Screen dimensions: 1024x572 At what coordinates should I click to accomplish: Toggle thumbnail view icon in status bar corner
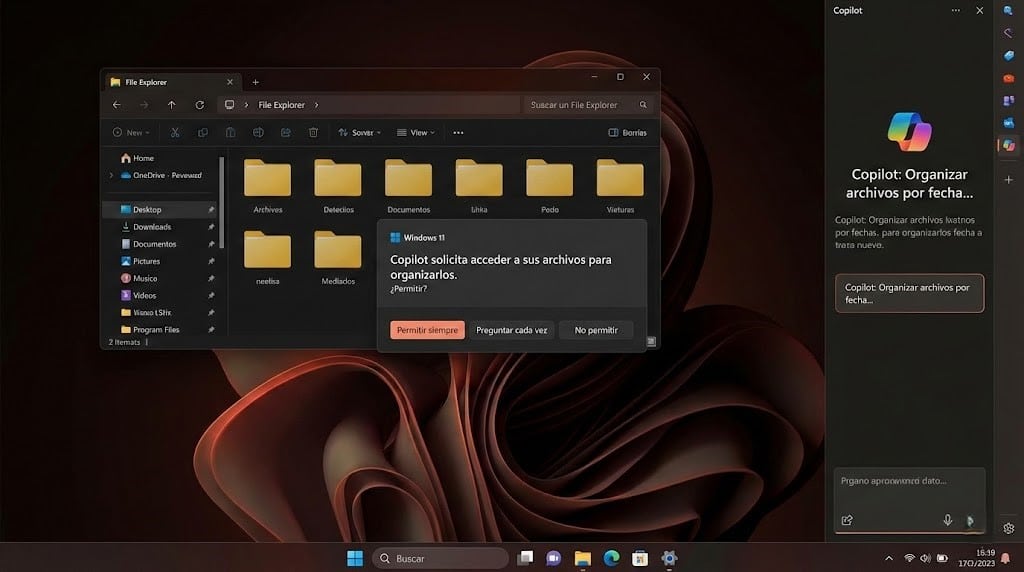(651, 342)
